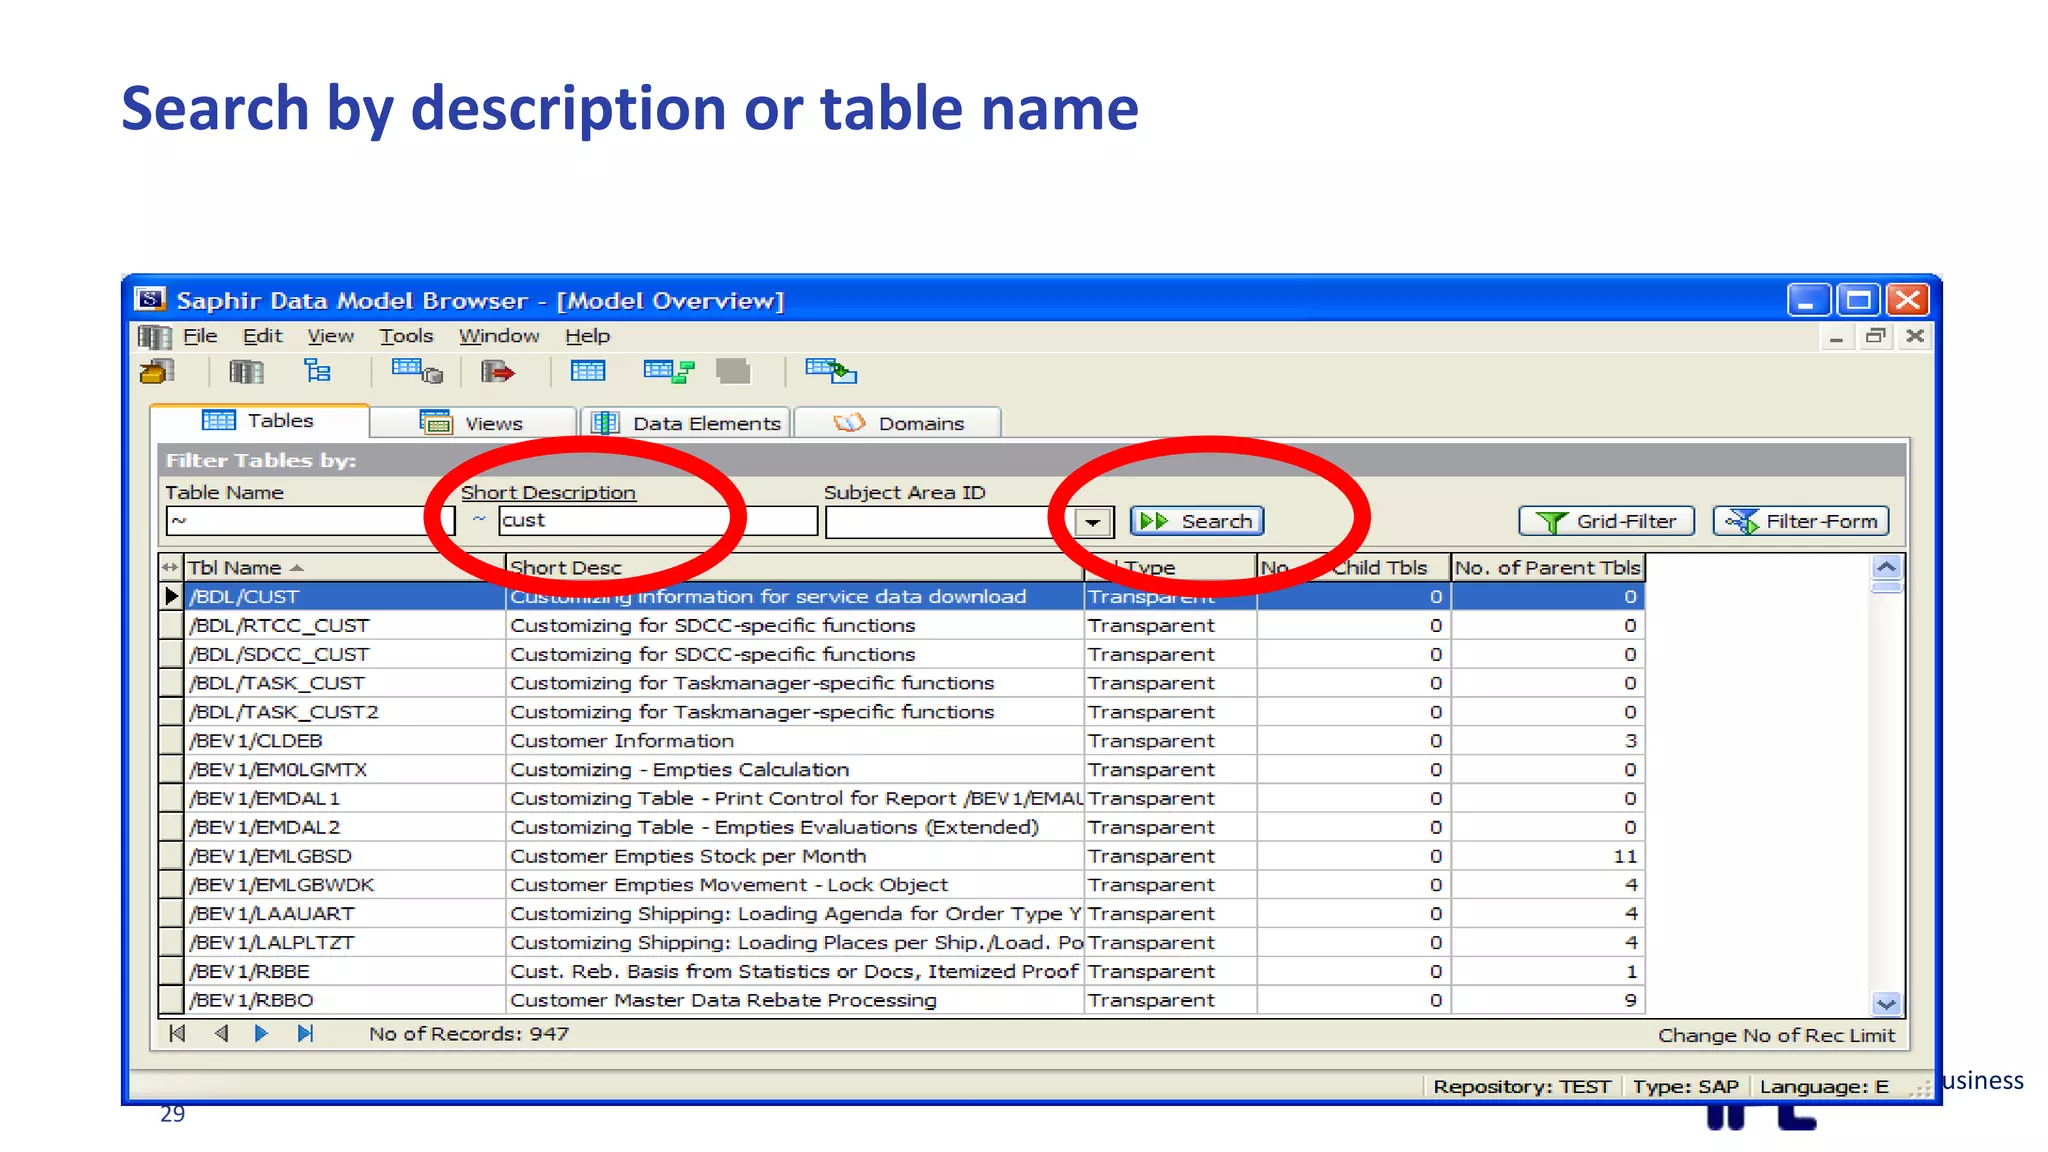Click Customer Master Data Rebate Processing cell
Screen dimensions: 2048x1152
coord(794,1000)
